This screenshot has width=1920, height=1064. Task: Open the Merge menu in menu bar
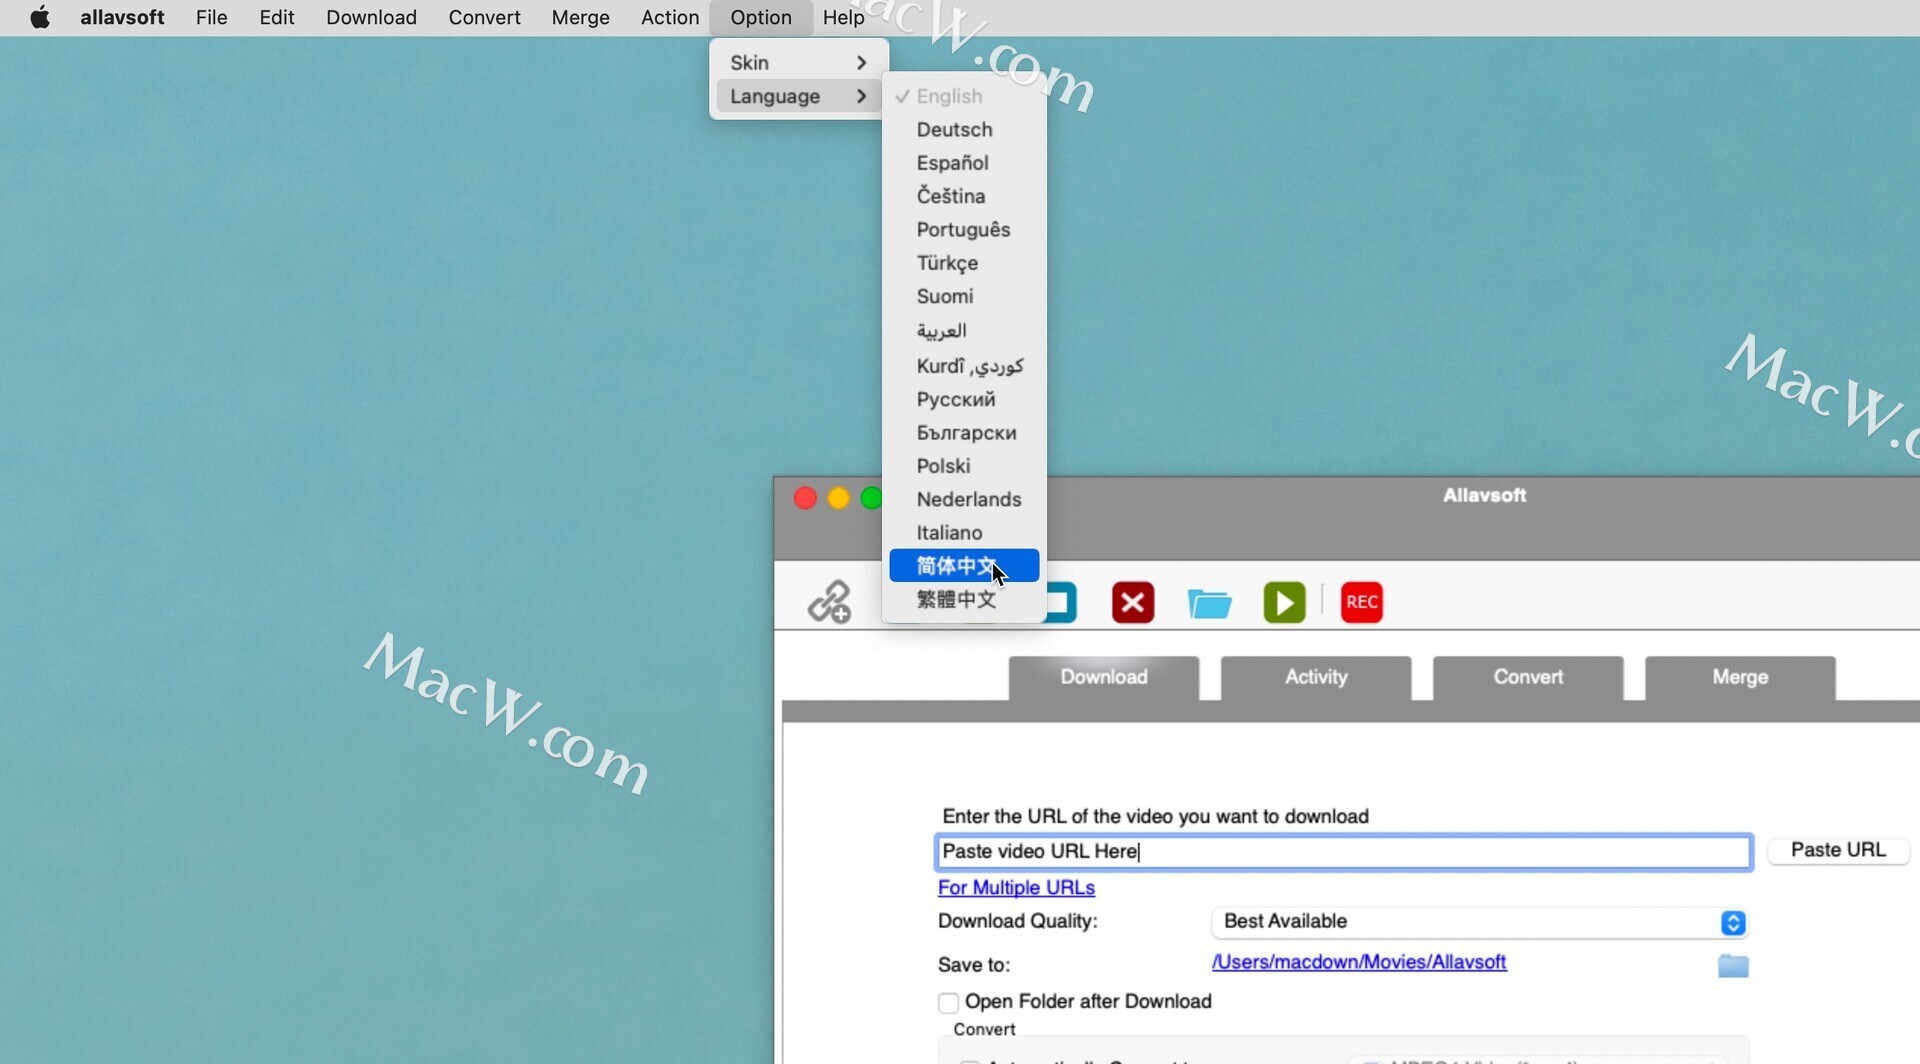pyautogui.click(x=580, y=17)
